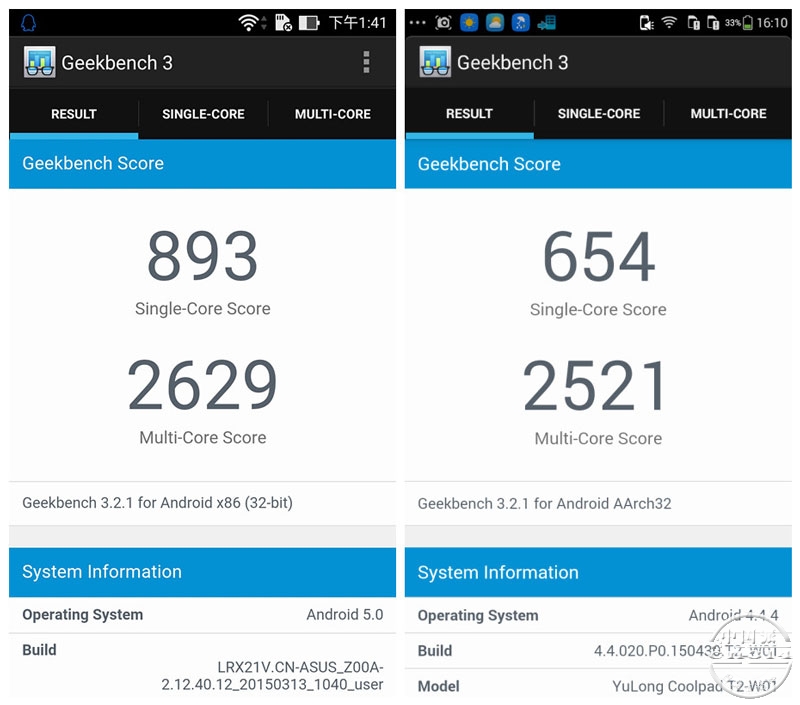The height and width of the screenshot is (705, 800).
Task: Select RESULT tab on right phone
Action: (469, 114)
